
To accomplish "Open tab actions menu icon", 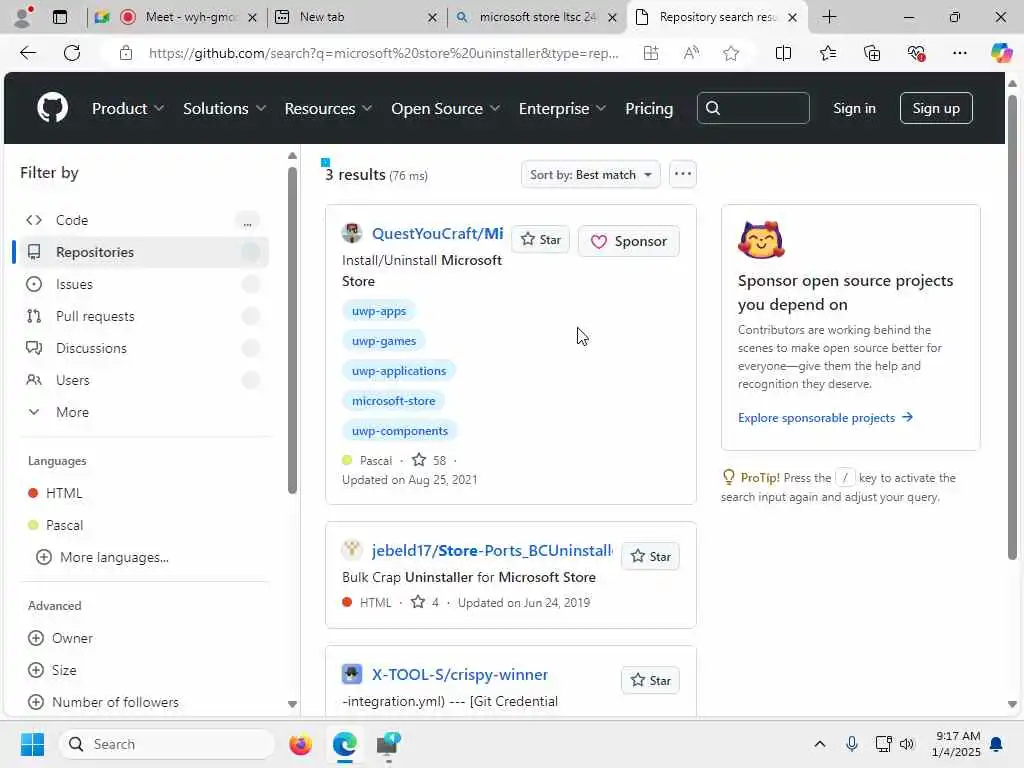I will pyautogui.click(x=60, y=17).
